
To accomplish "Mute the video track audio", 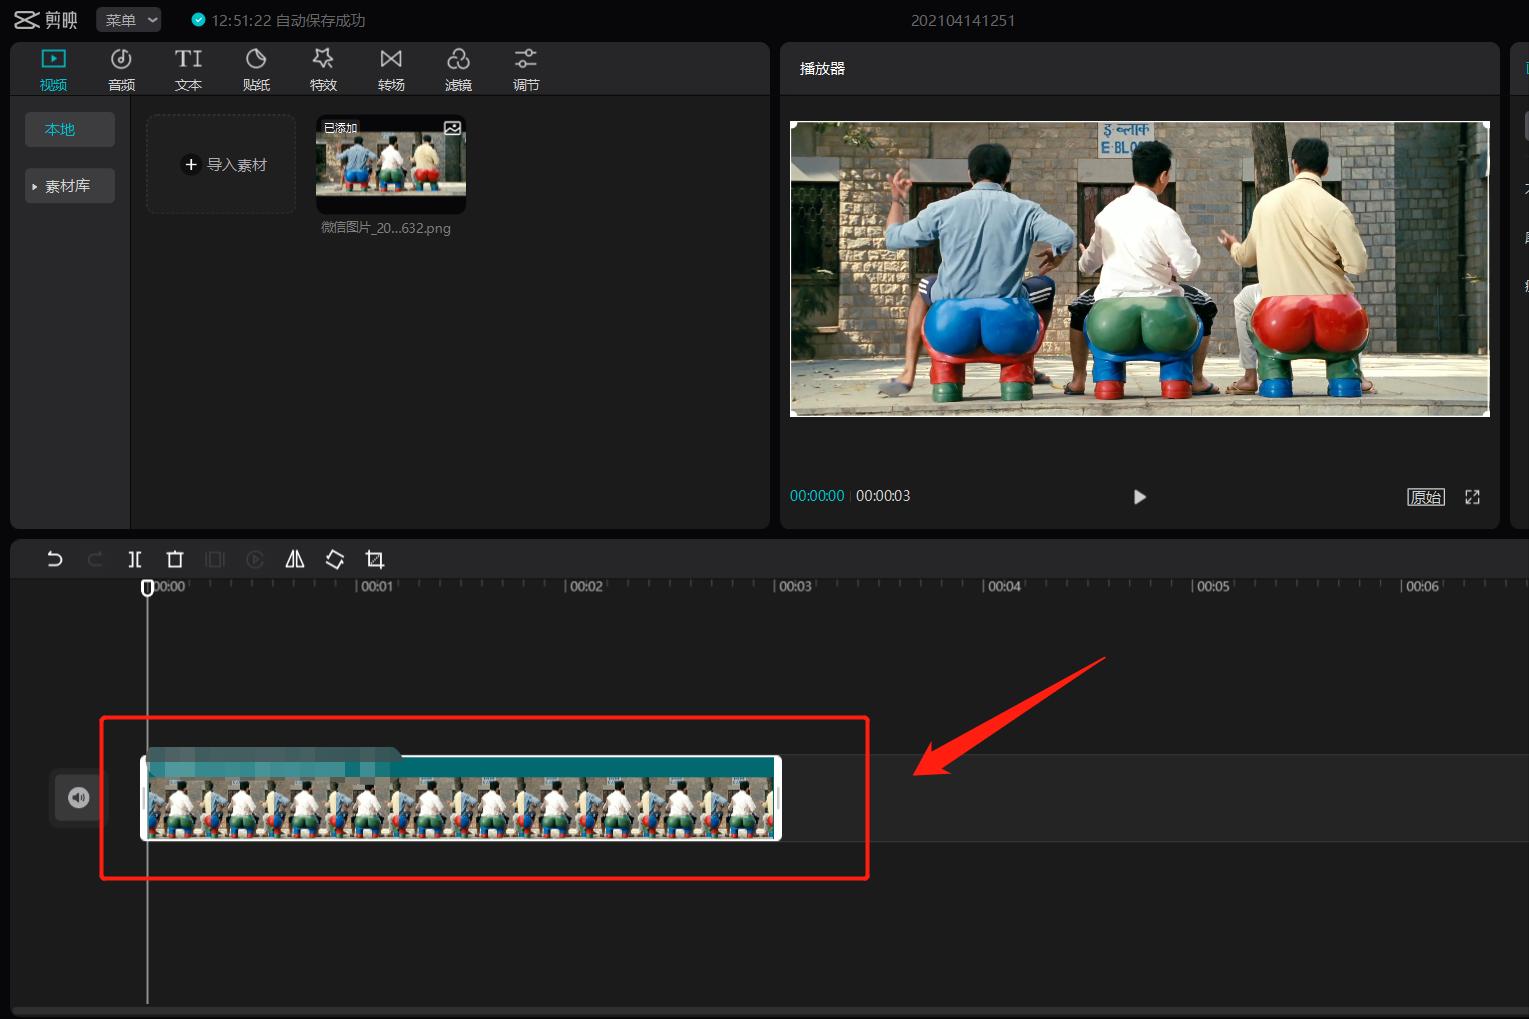I will point(79,797).
